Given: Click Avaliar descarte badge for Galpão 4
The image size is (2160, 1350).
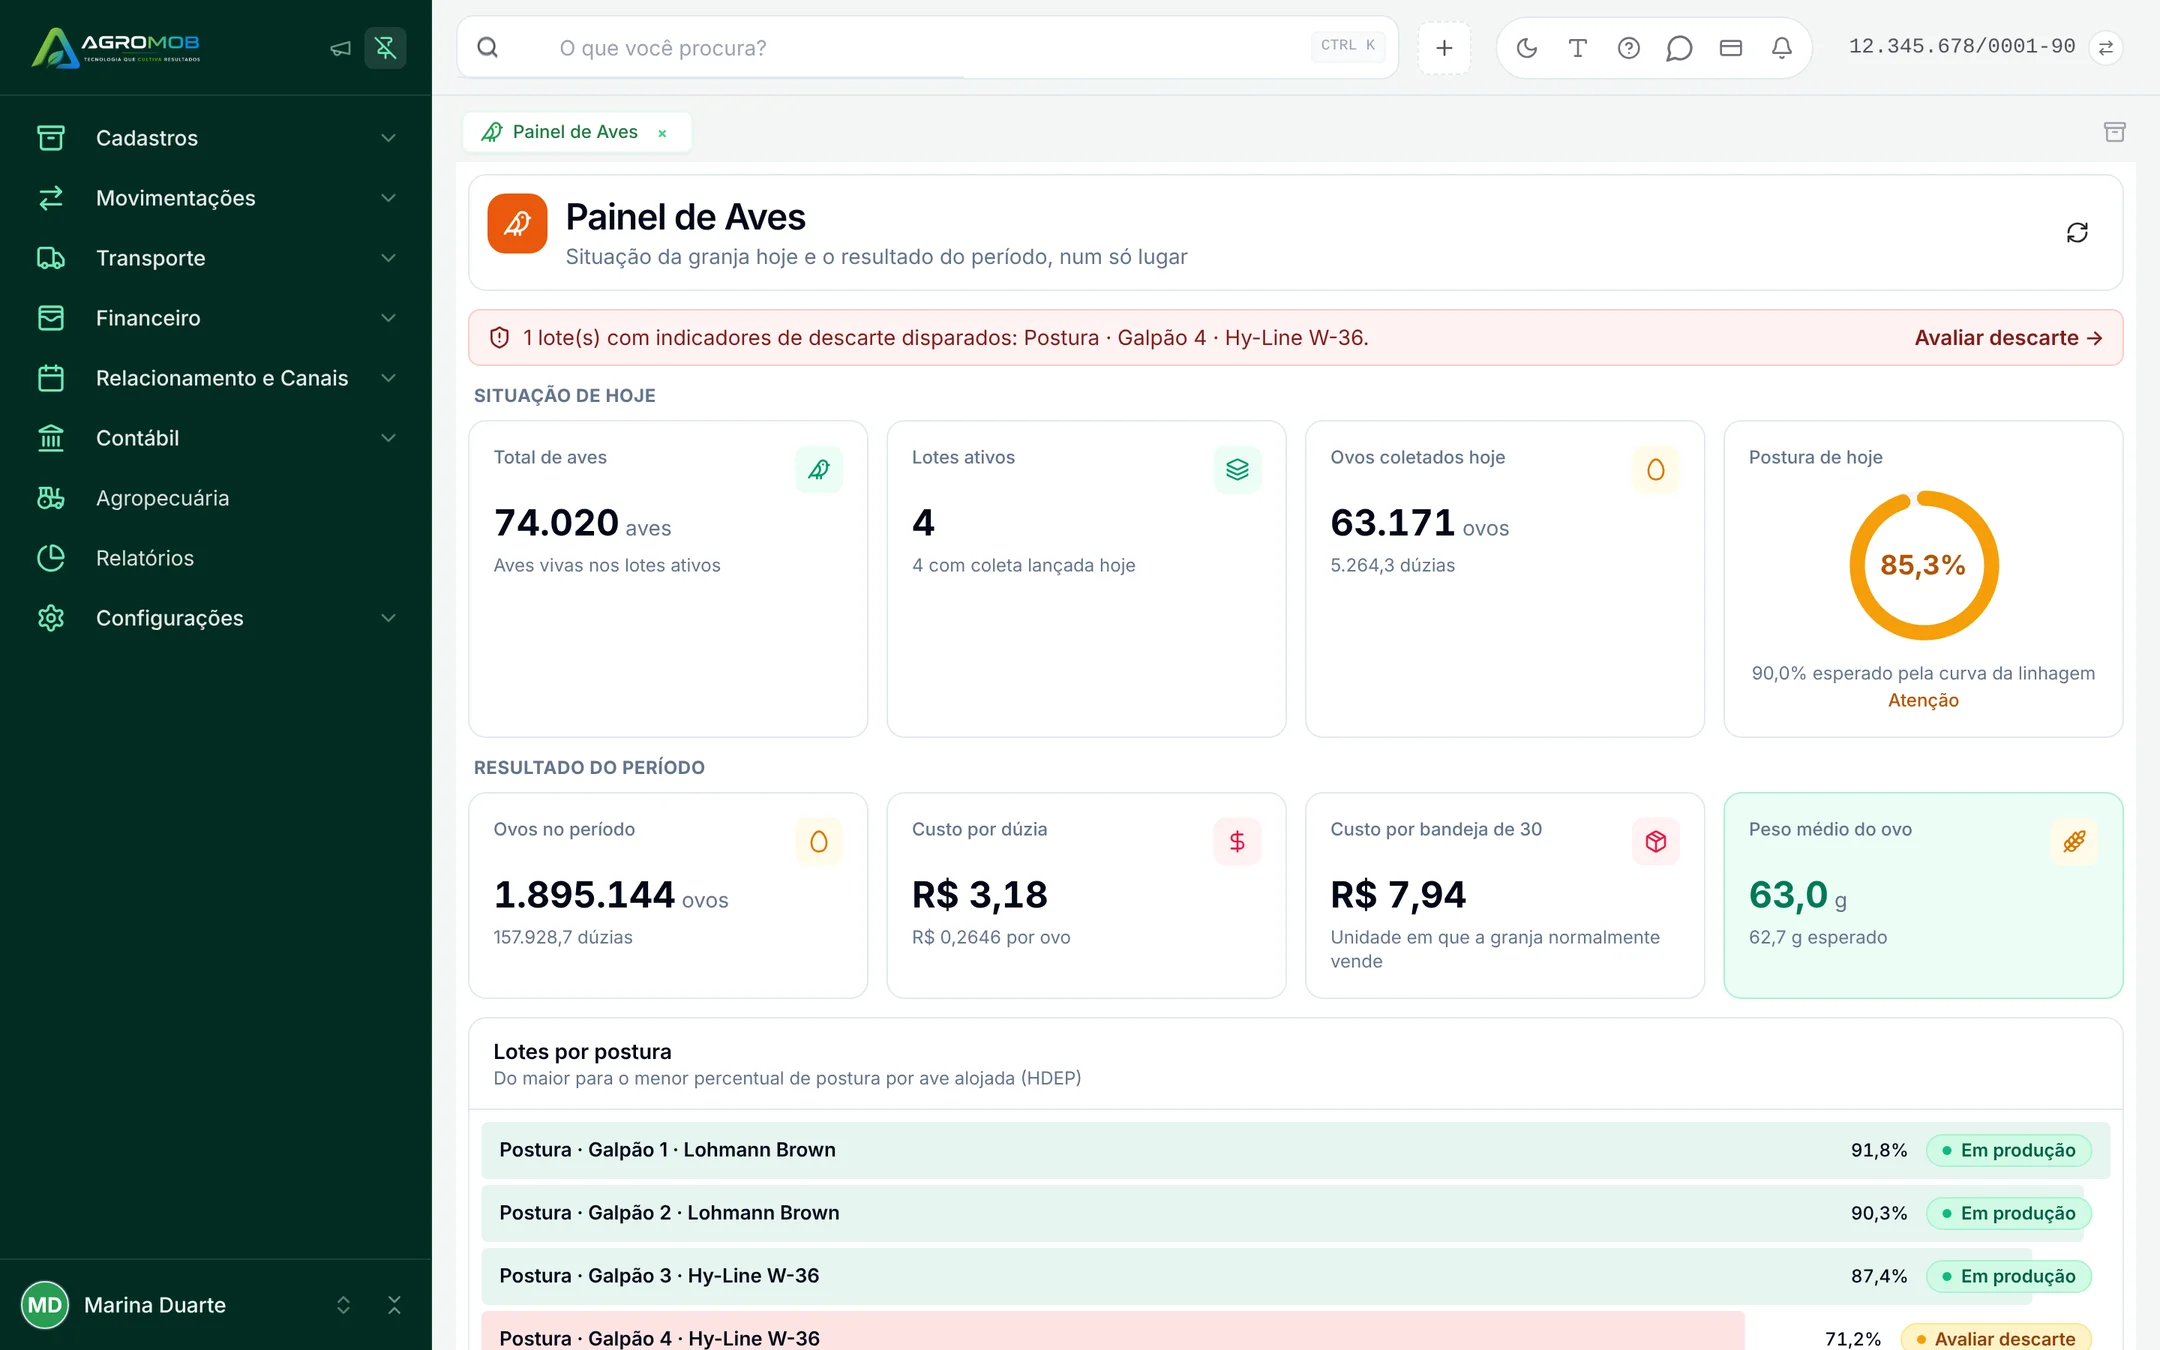Looking at the screenshot, I should 1995,1338.
